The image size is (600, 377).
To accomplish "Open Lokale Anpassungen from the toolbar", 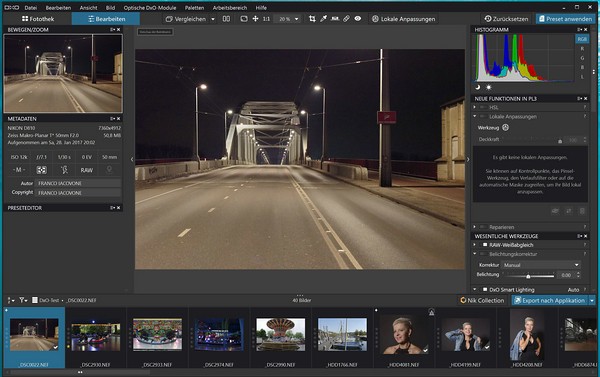I will coord(403,19).
